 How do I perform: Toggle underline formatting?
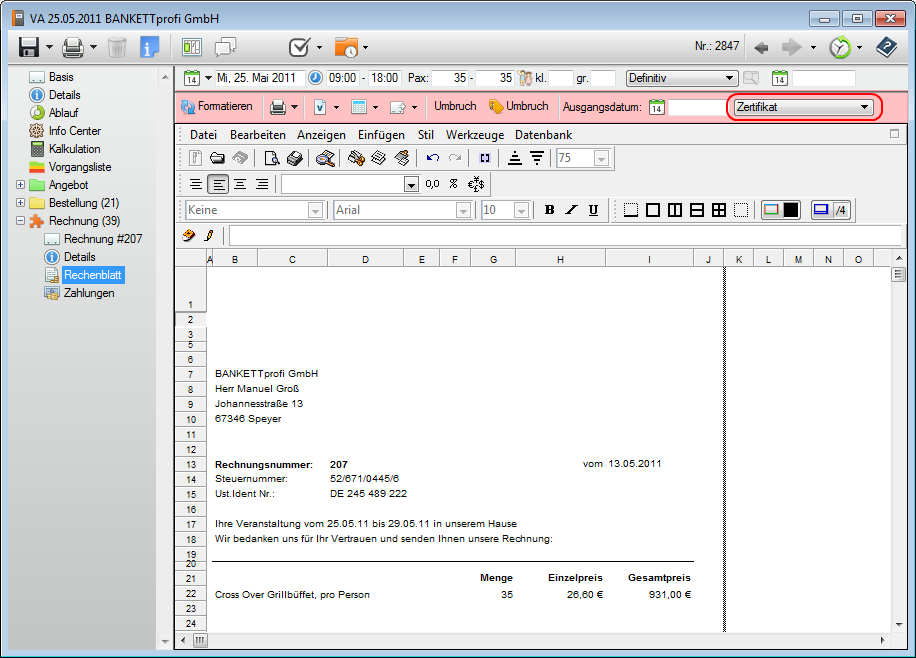[x=593, y=210]
